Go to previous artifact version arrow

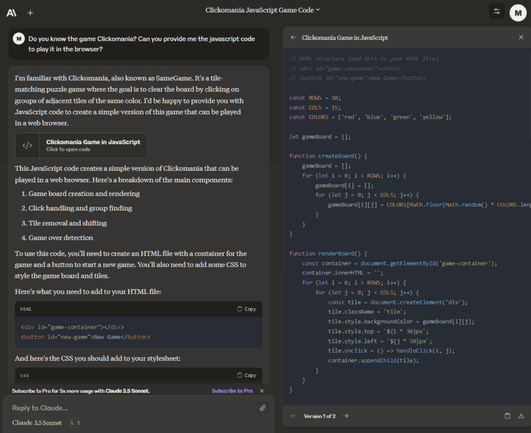point(293,416)
